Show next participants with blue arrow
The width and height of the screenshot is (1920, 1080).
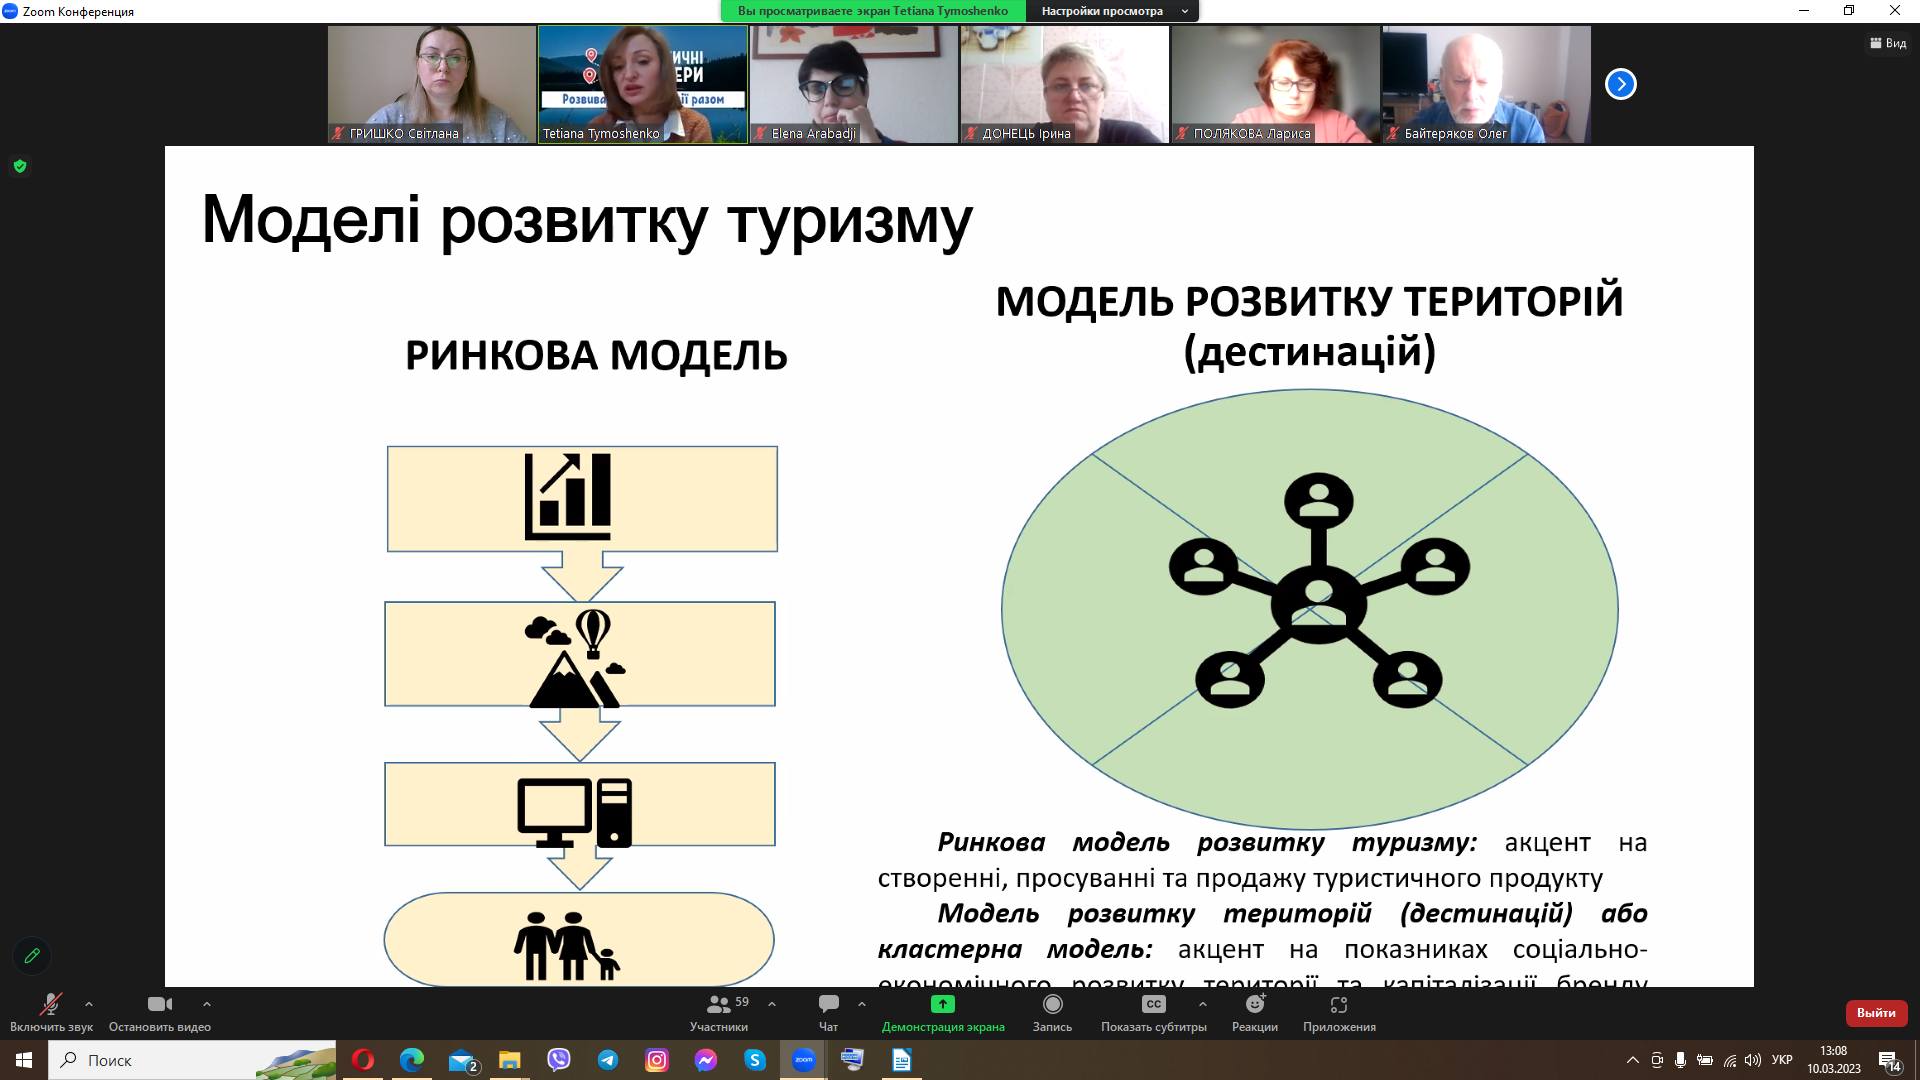1620,84
